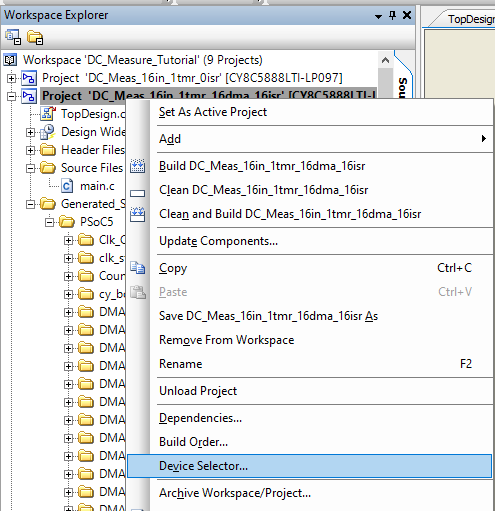Collapse the DC_Meas_16in_1tmr_16dma_16isr project node
The height and width of the screenshot is (511, 495).
pyautogui.click(x=12, y=96)
